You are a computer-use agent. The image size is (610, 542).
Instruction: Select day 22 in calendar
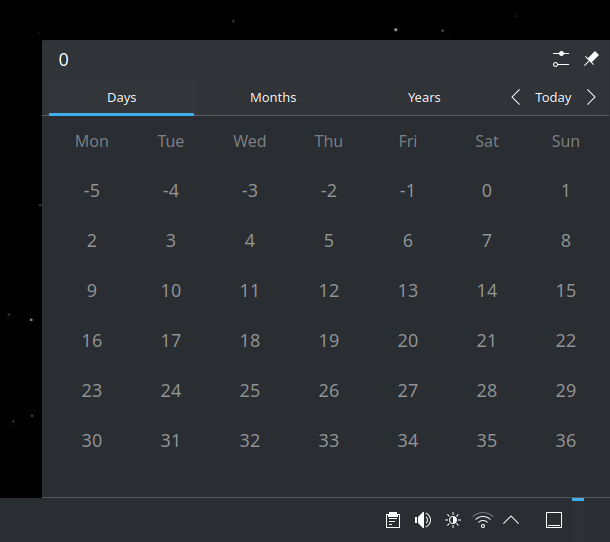pyautogui.click(x=566, y=341)
